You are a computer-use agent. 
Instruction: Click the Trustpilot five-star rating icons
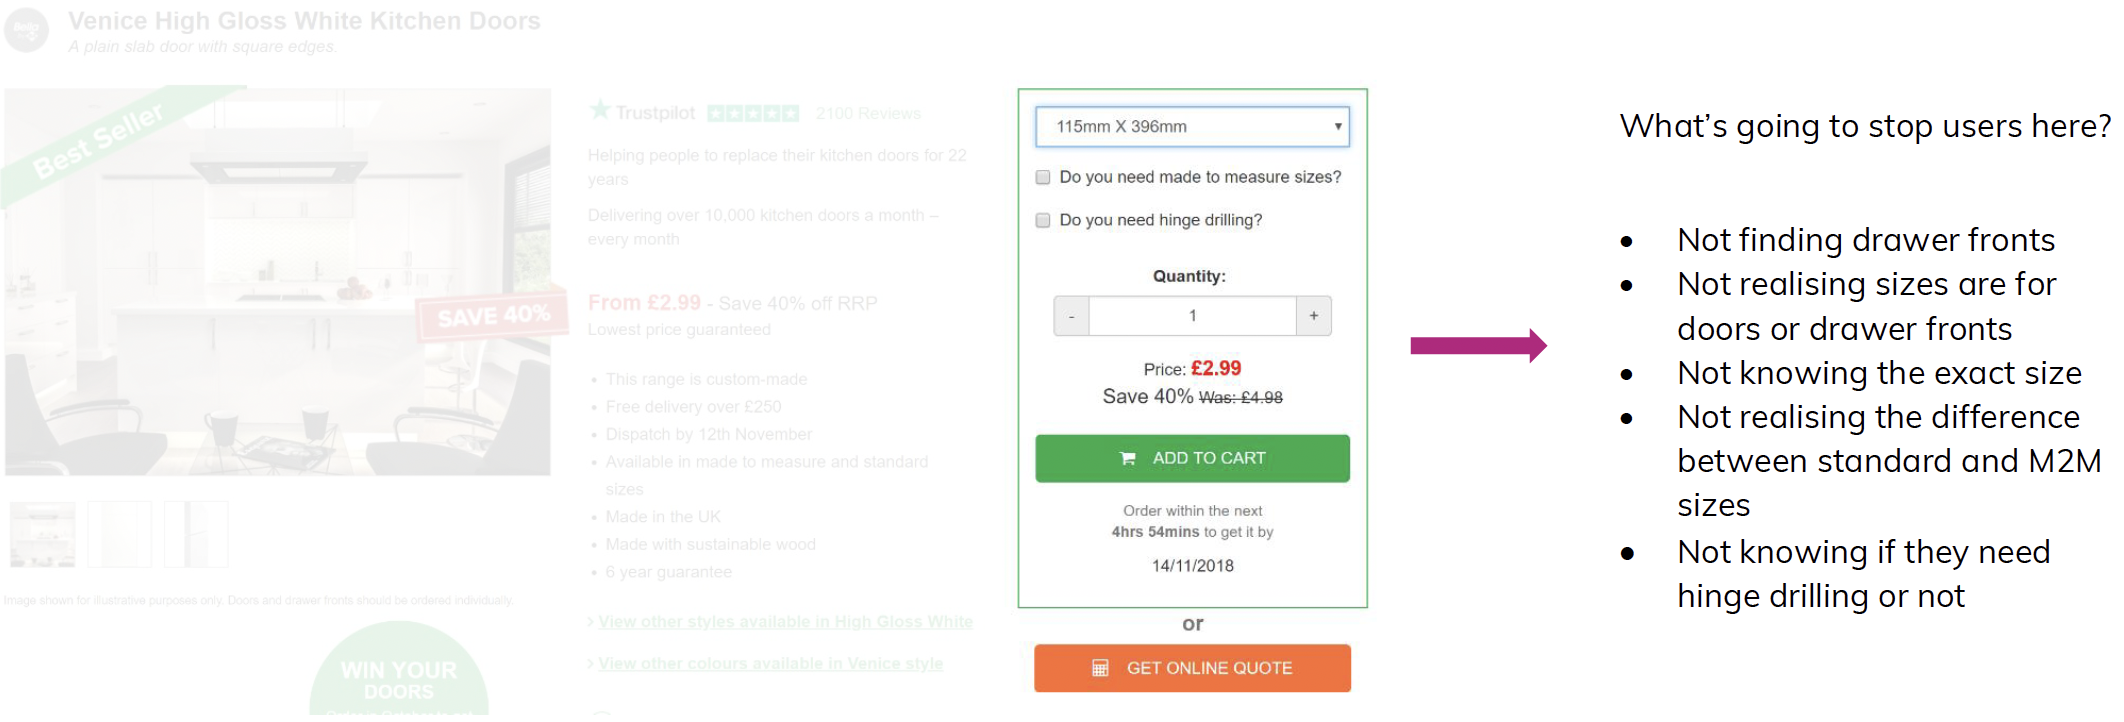(753, 114)
